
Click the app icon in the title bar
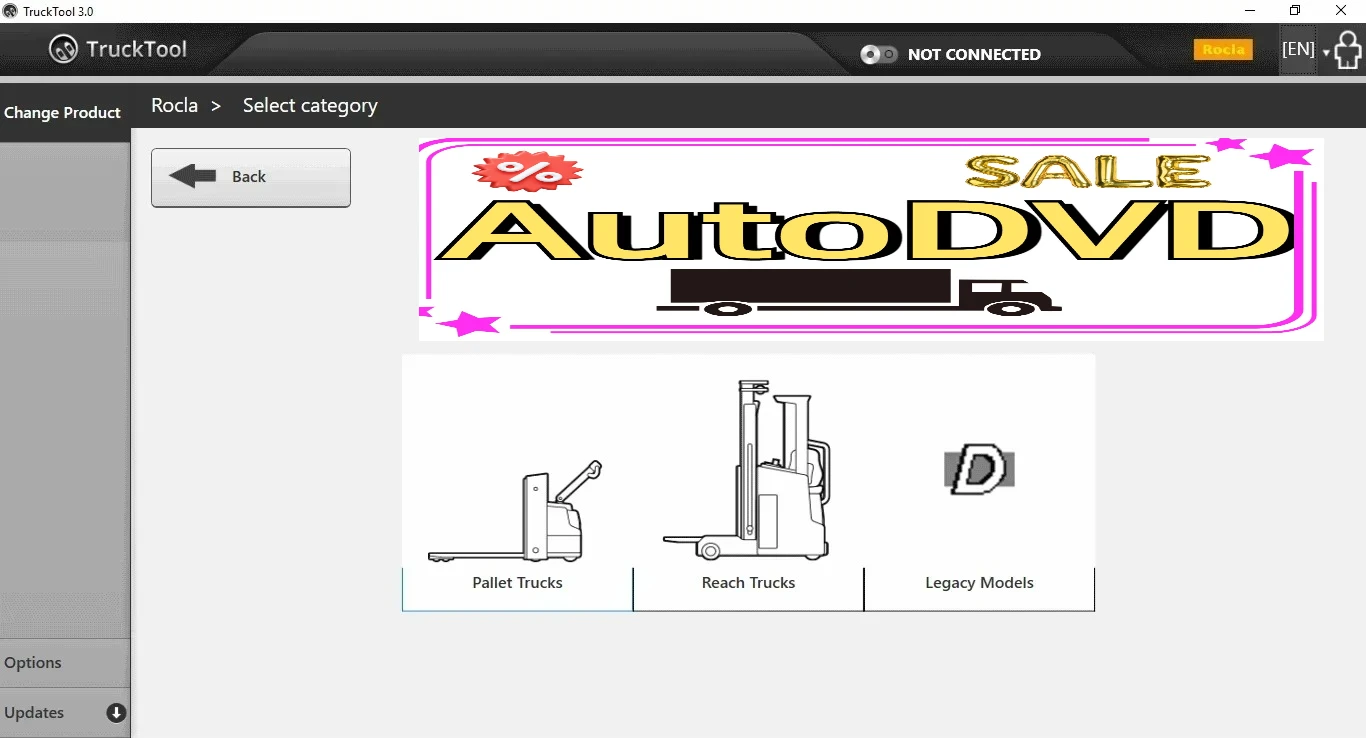[10, 10]
